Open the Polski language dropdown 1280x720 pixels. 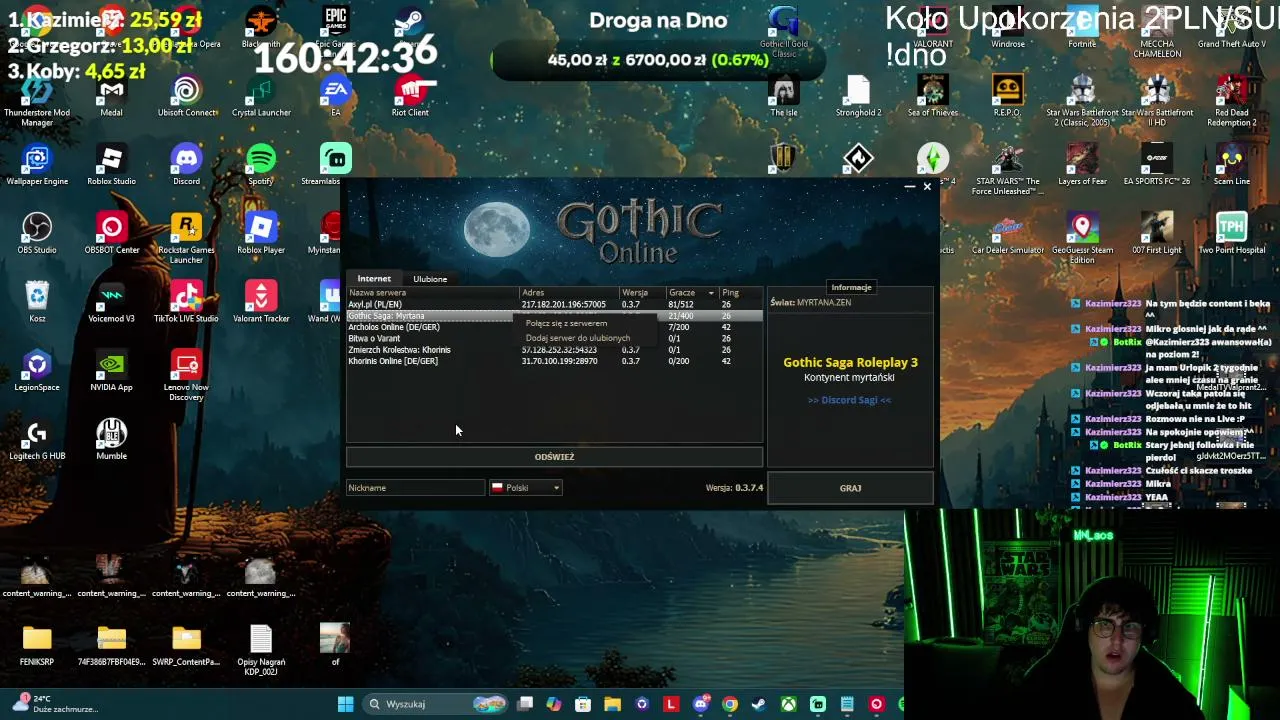click(x=526, y=488)
